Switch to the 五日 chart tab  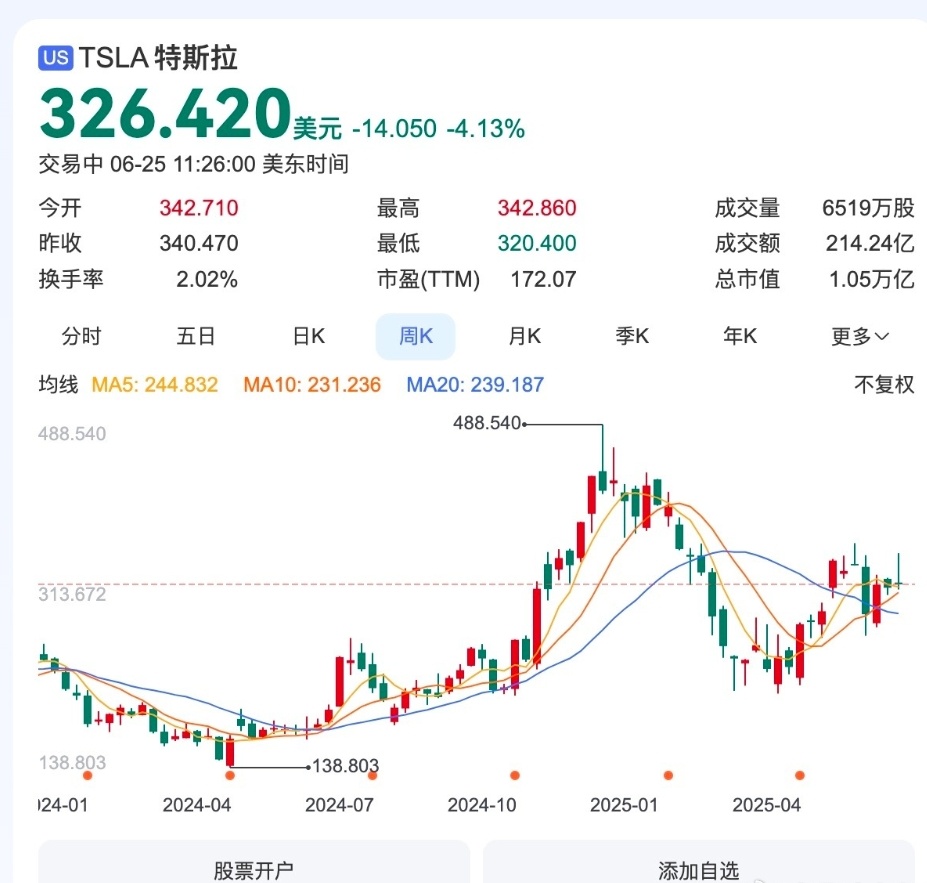[x=196, y=336]
